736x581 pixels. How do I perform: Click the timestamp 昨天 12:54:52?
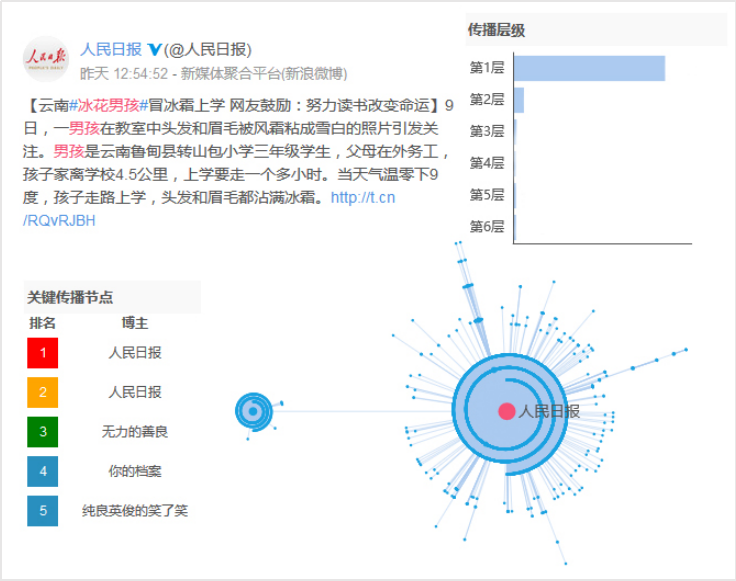point(124,74)
